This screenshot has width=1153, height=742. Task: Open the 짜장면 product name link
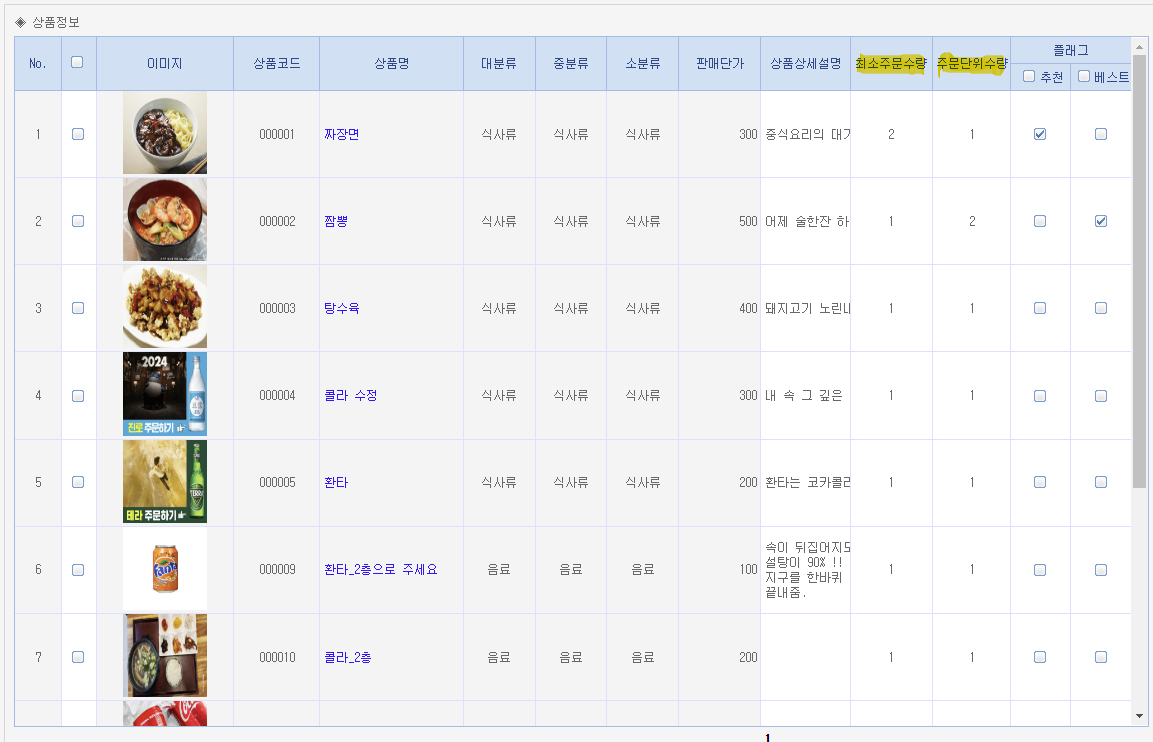tap(341, 134)
